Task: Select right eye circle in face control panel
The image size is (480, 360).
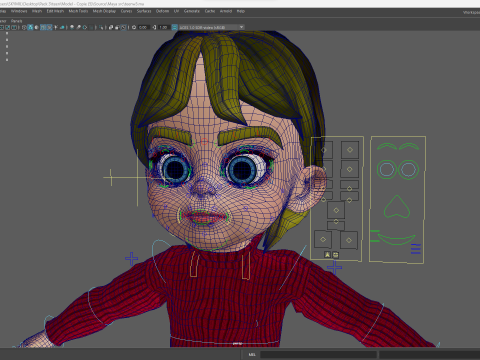Action: click(408, 169)
